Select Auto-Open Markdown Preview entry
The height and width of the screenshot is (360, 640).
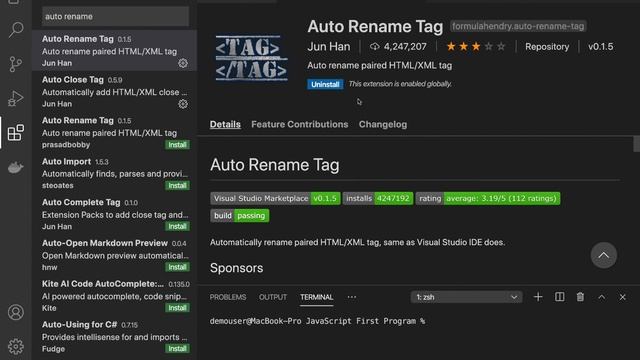coord(114,255)
